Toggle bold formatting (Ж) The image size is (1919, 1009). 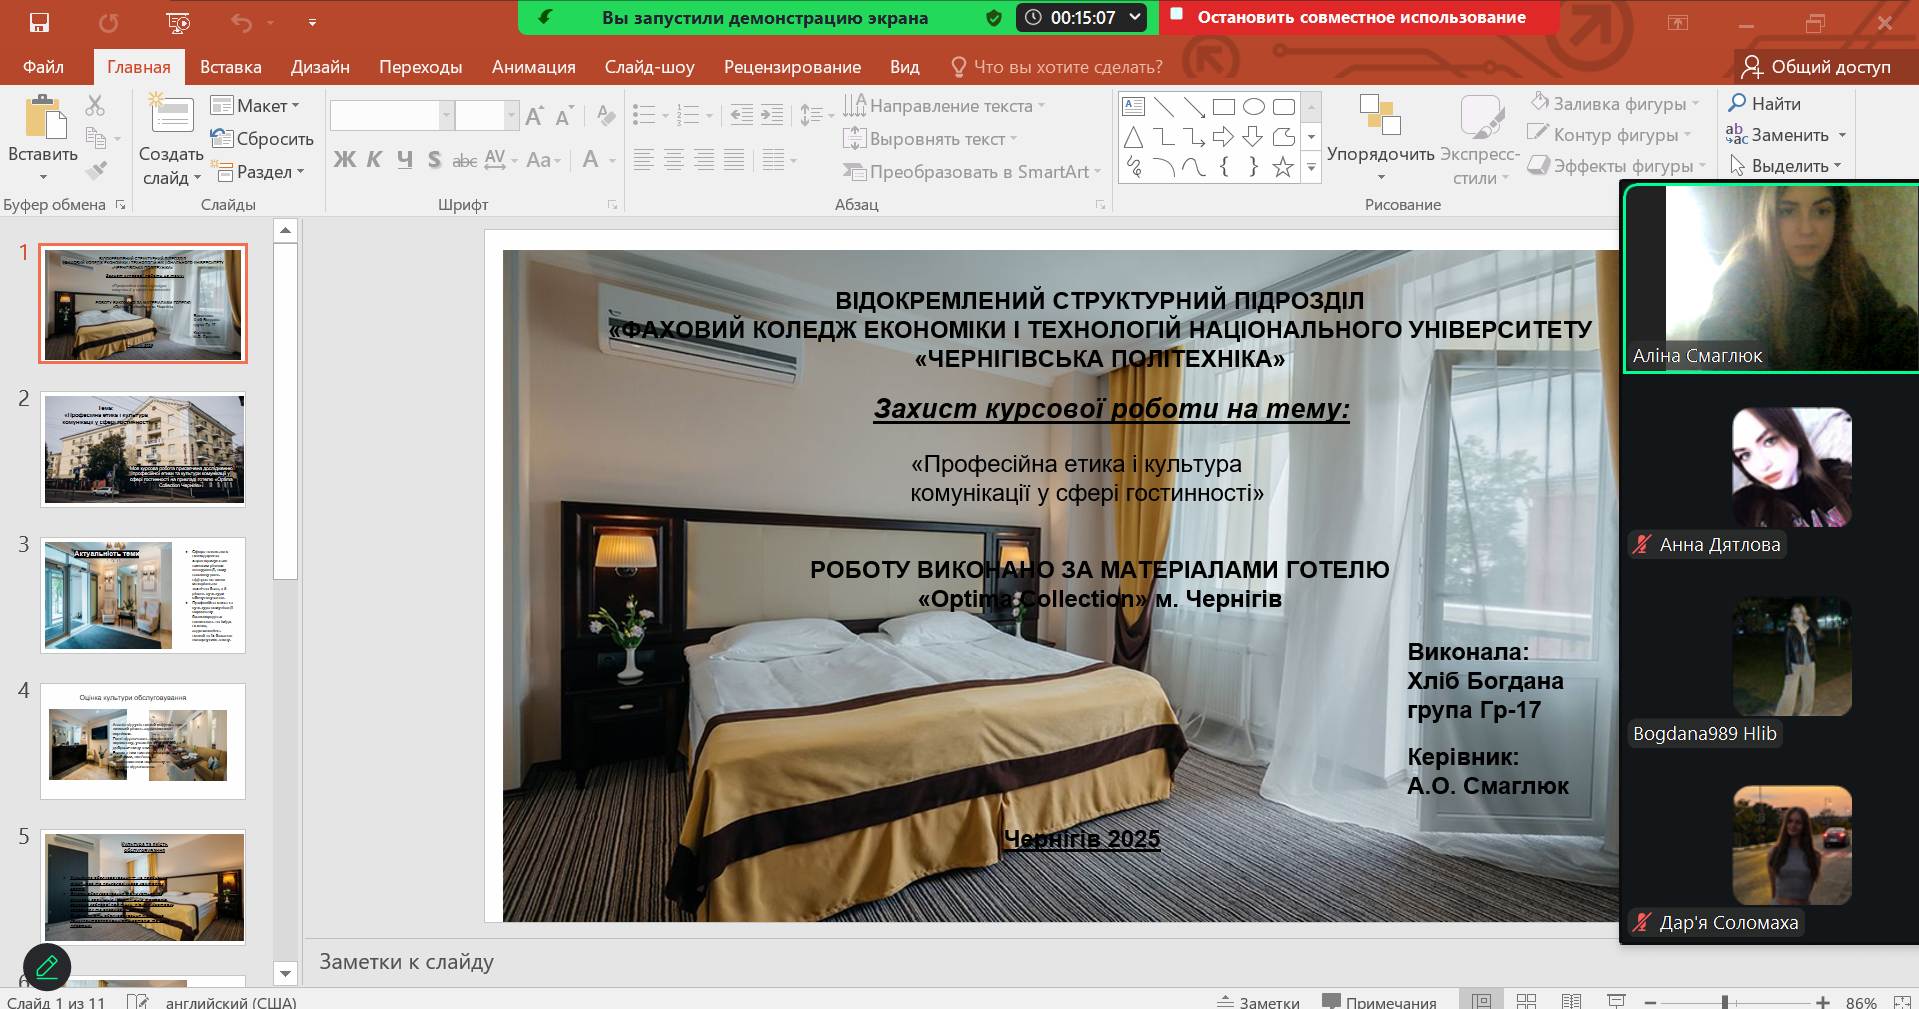[x=344, y=160]
